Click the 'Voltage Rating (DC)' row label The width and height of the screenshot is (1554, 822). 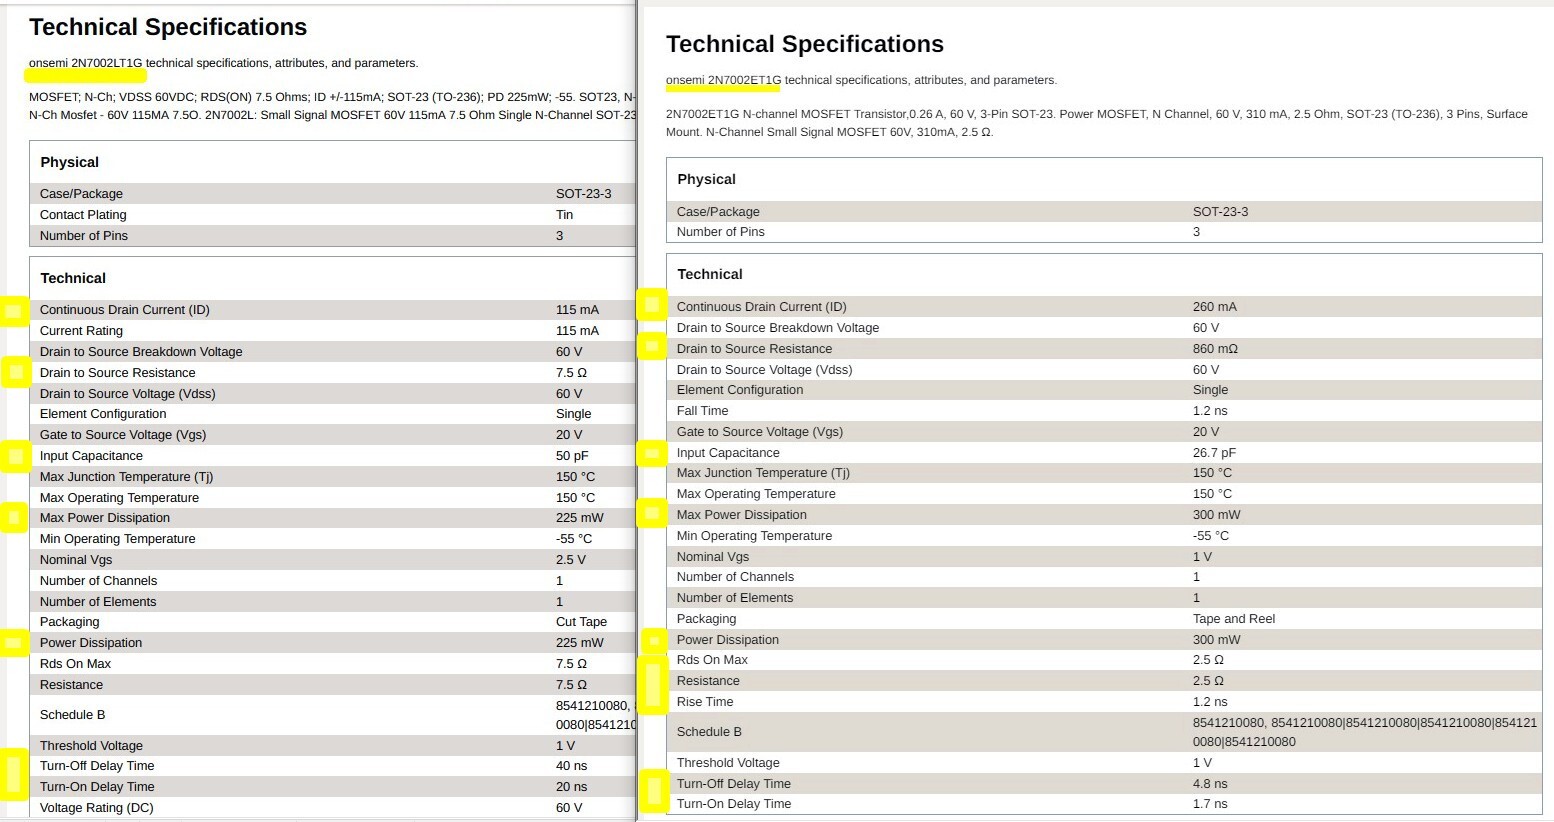[96, 808]
